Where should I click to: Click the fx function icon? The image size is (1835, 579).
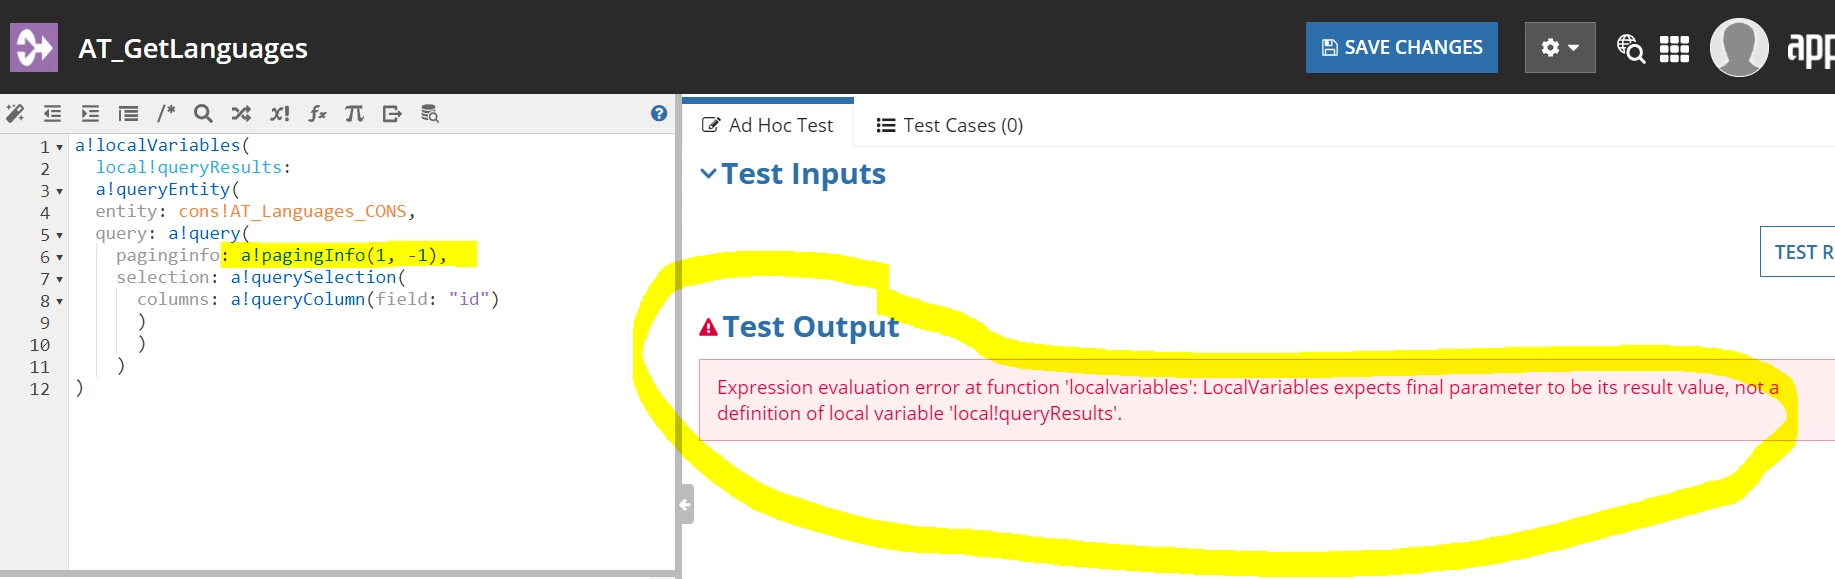click(317, 114)
